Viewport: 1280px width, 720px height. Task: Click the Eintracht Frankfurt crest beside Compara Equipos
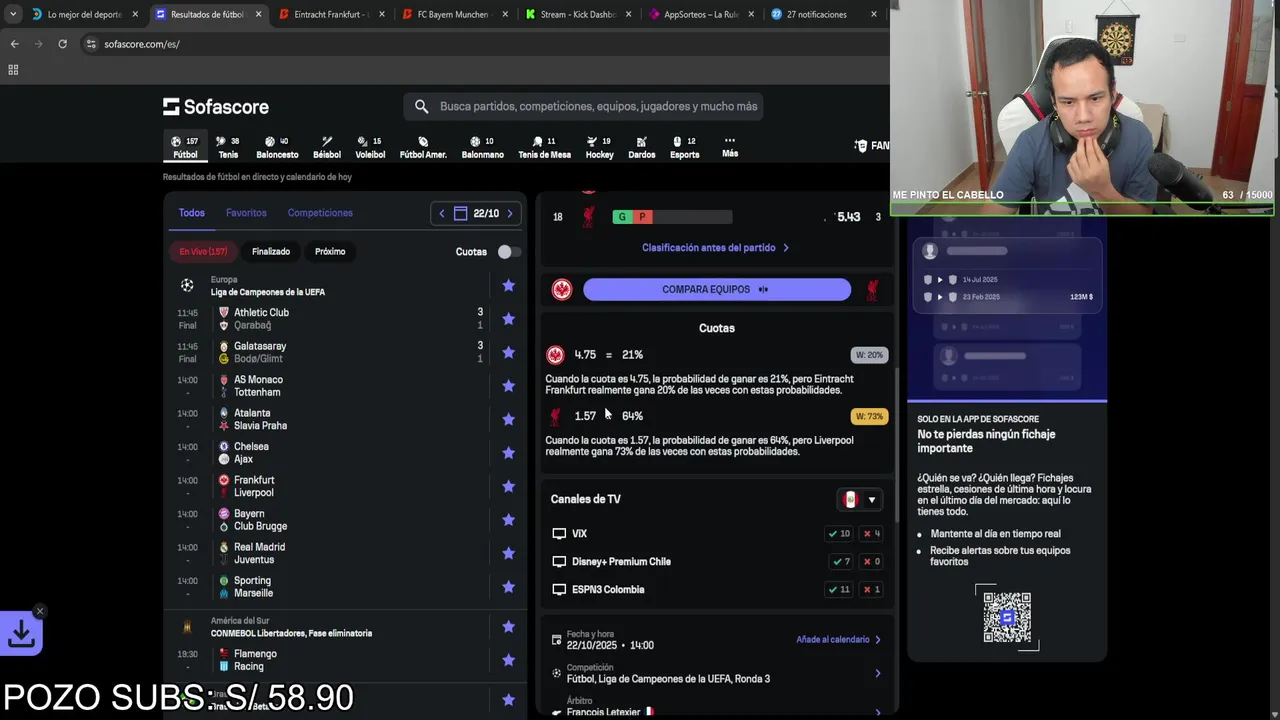tap(562, 289)
